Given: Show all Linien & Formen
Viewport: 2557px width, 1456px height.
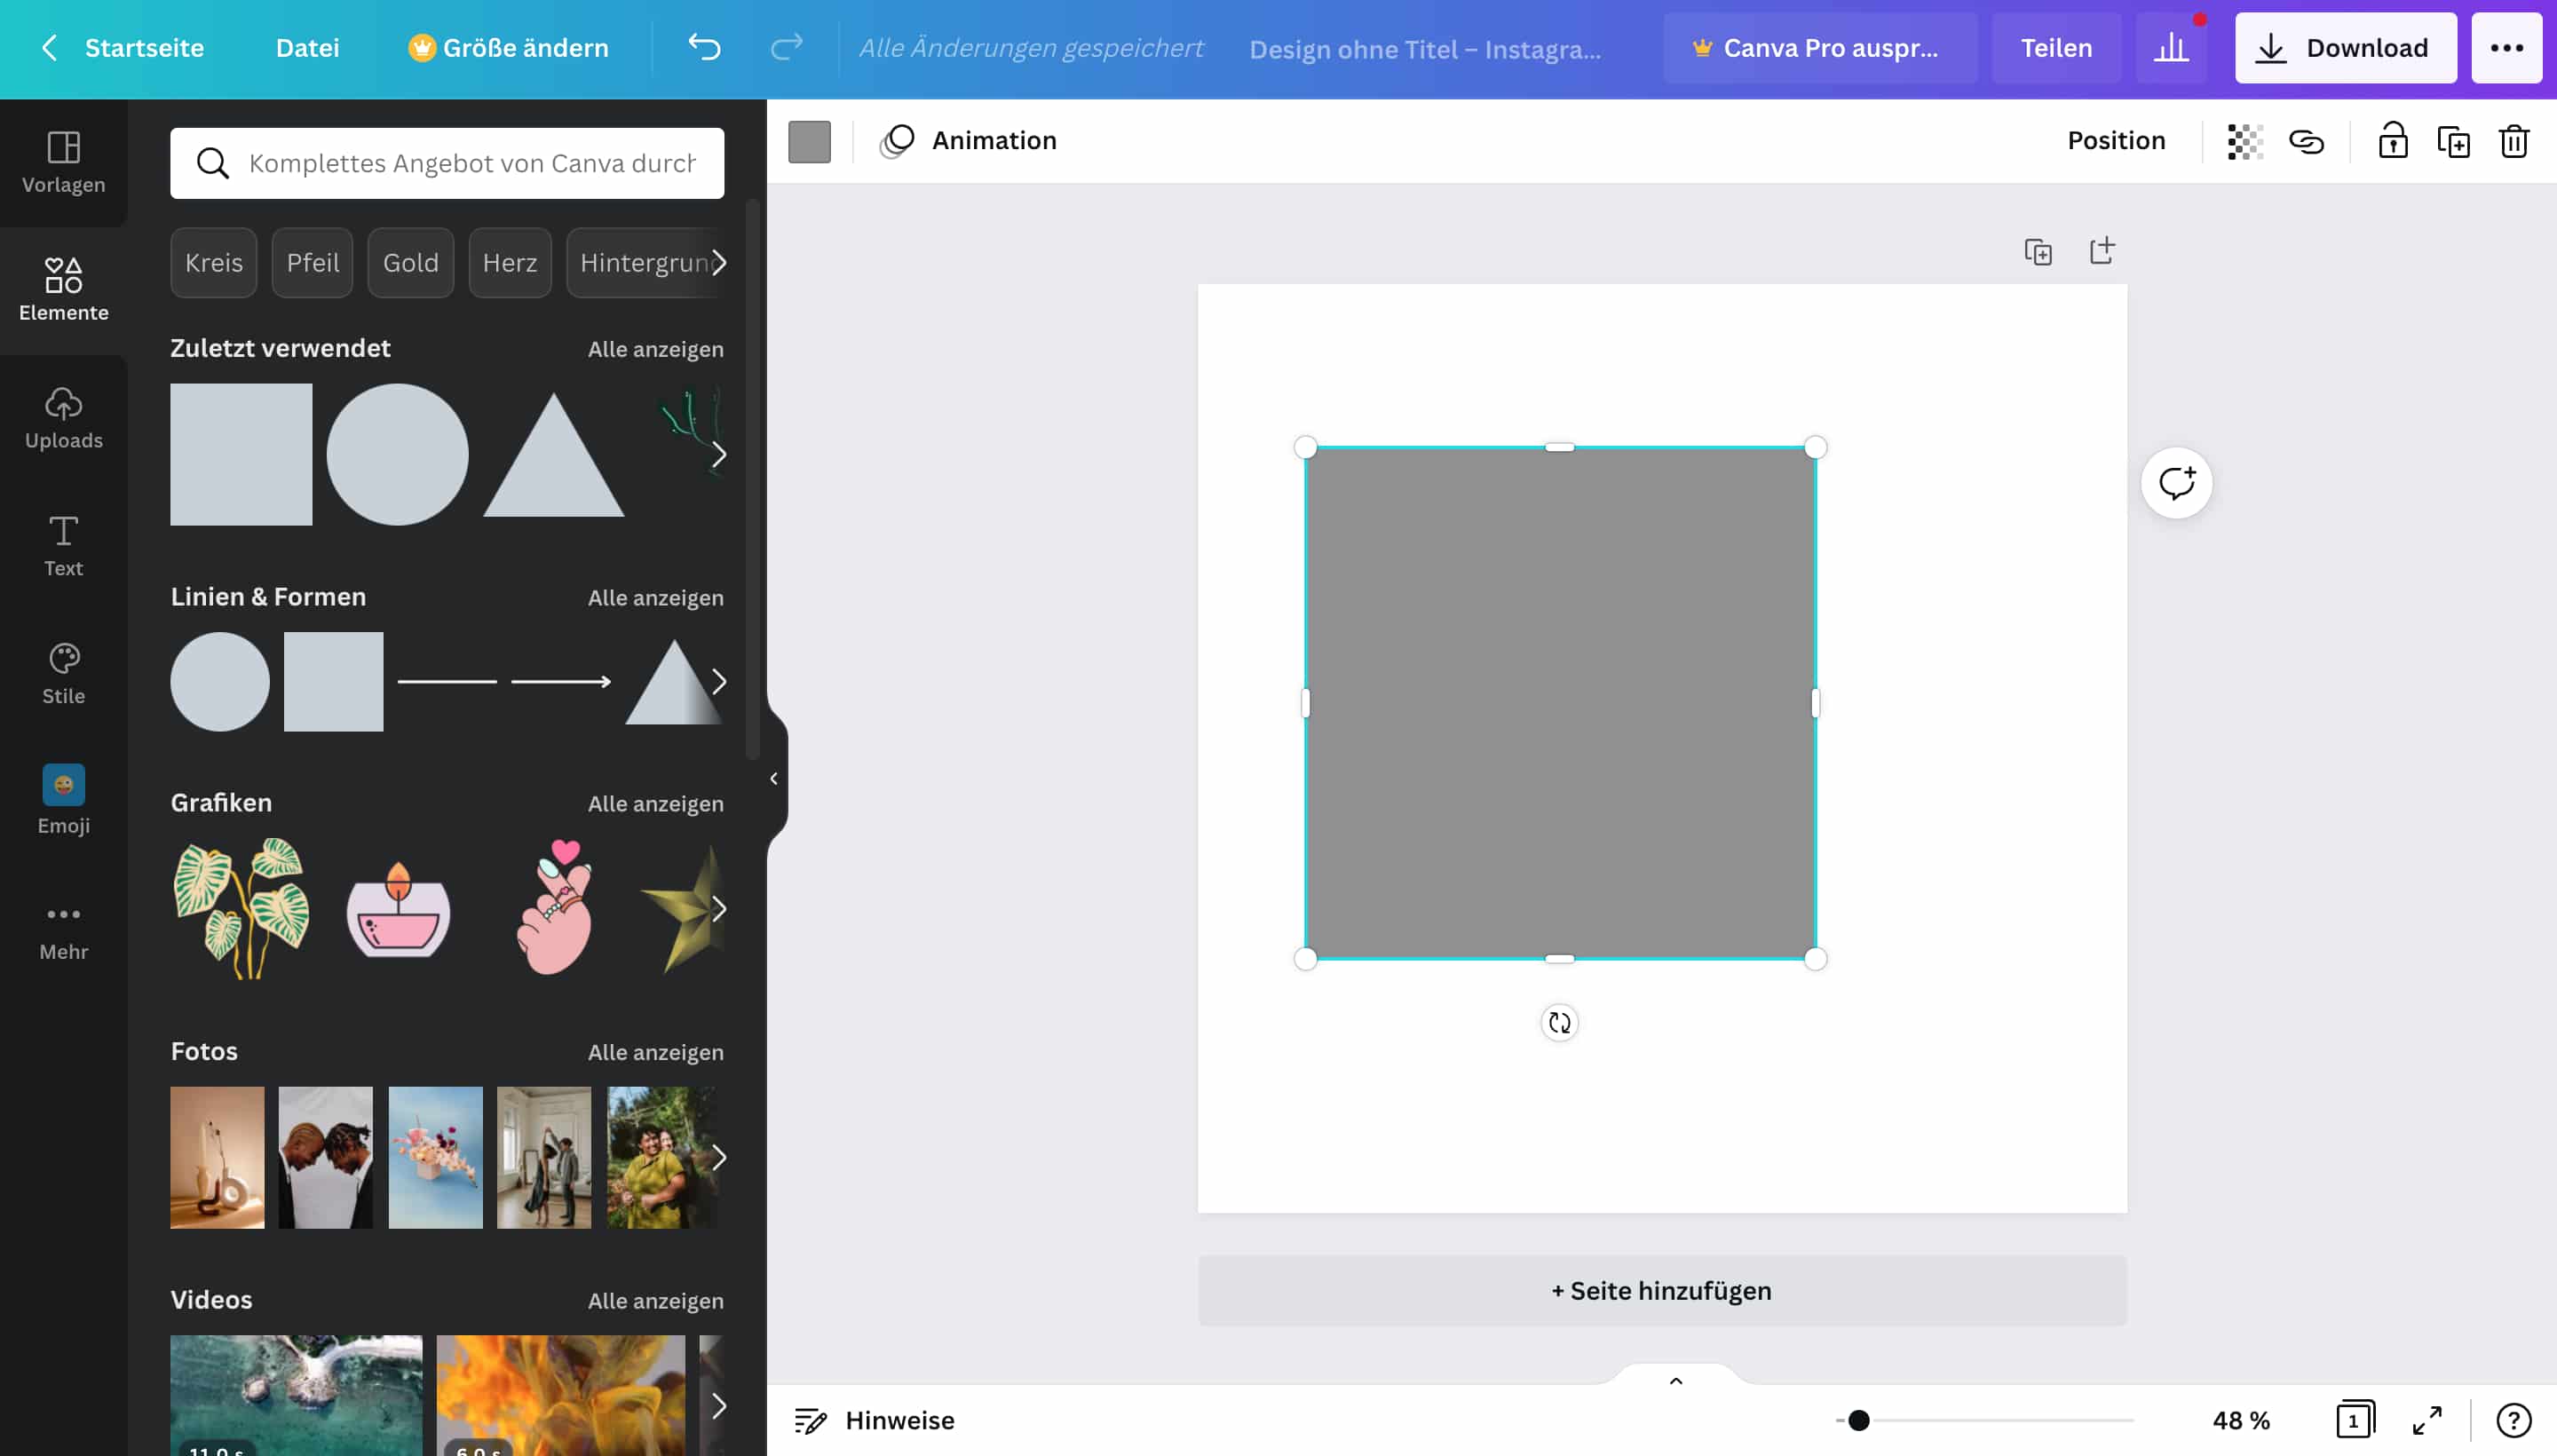Looking at the screenshot, I should 656,598.
